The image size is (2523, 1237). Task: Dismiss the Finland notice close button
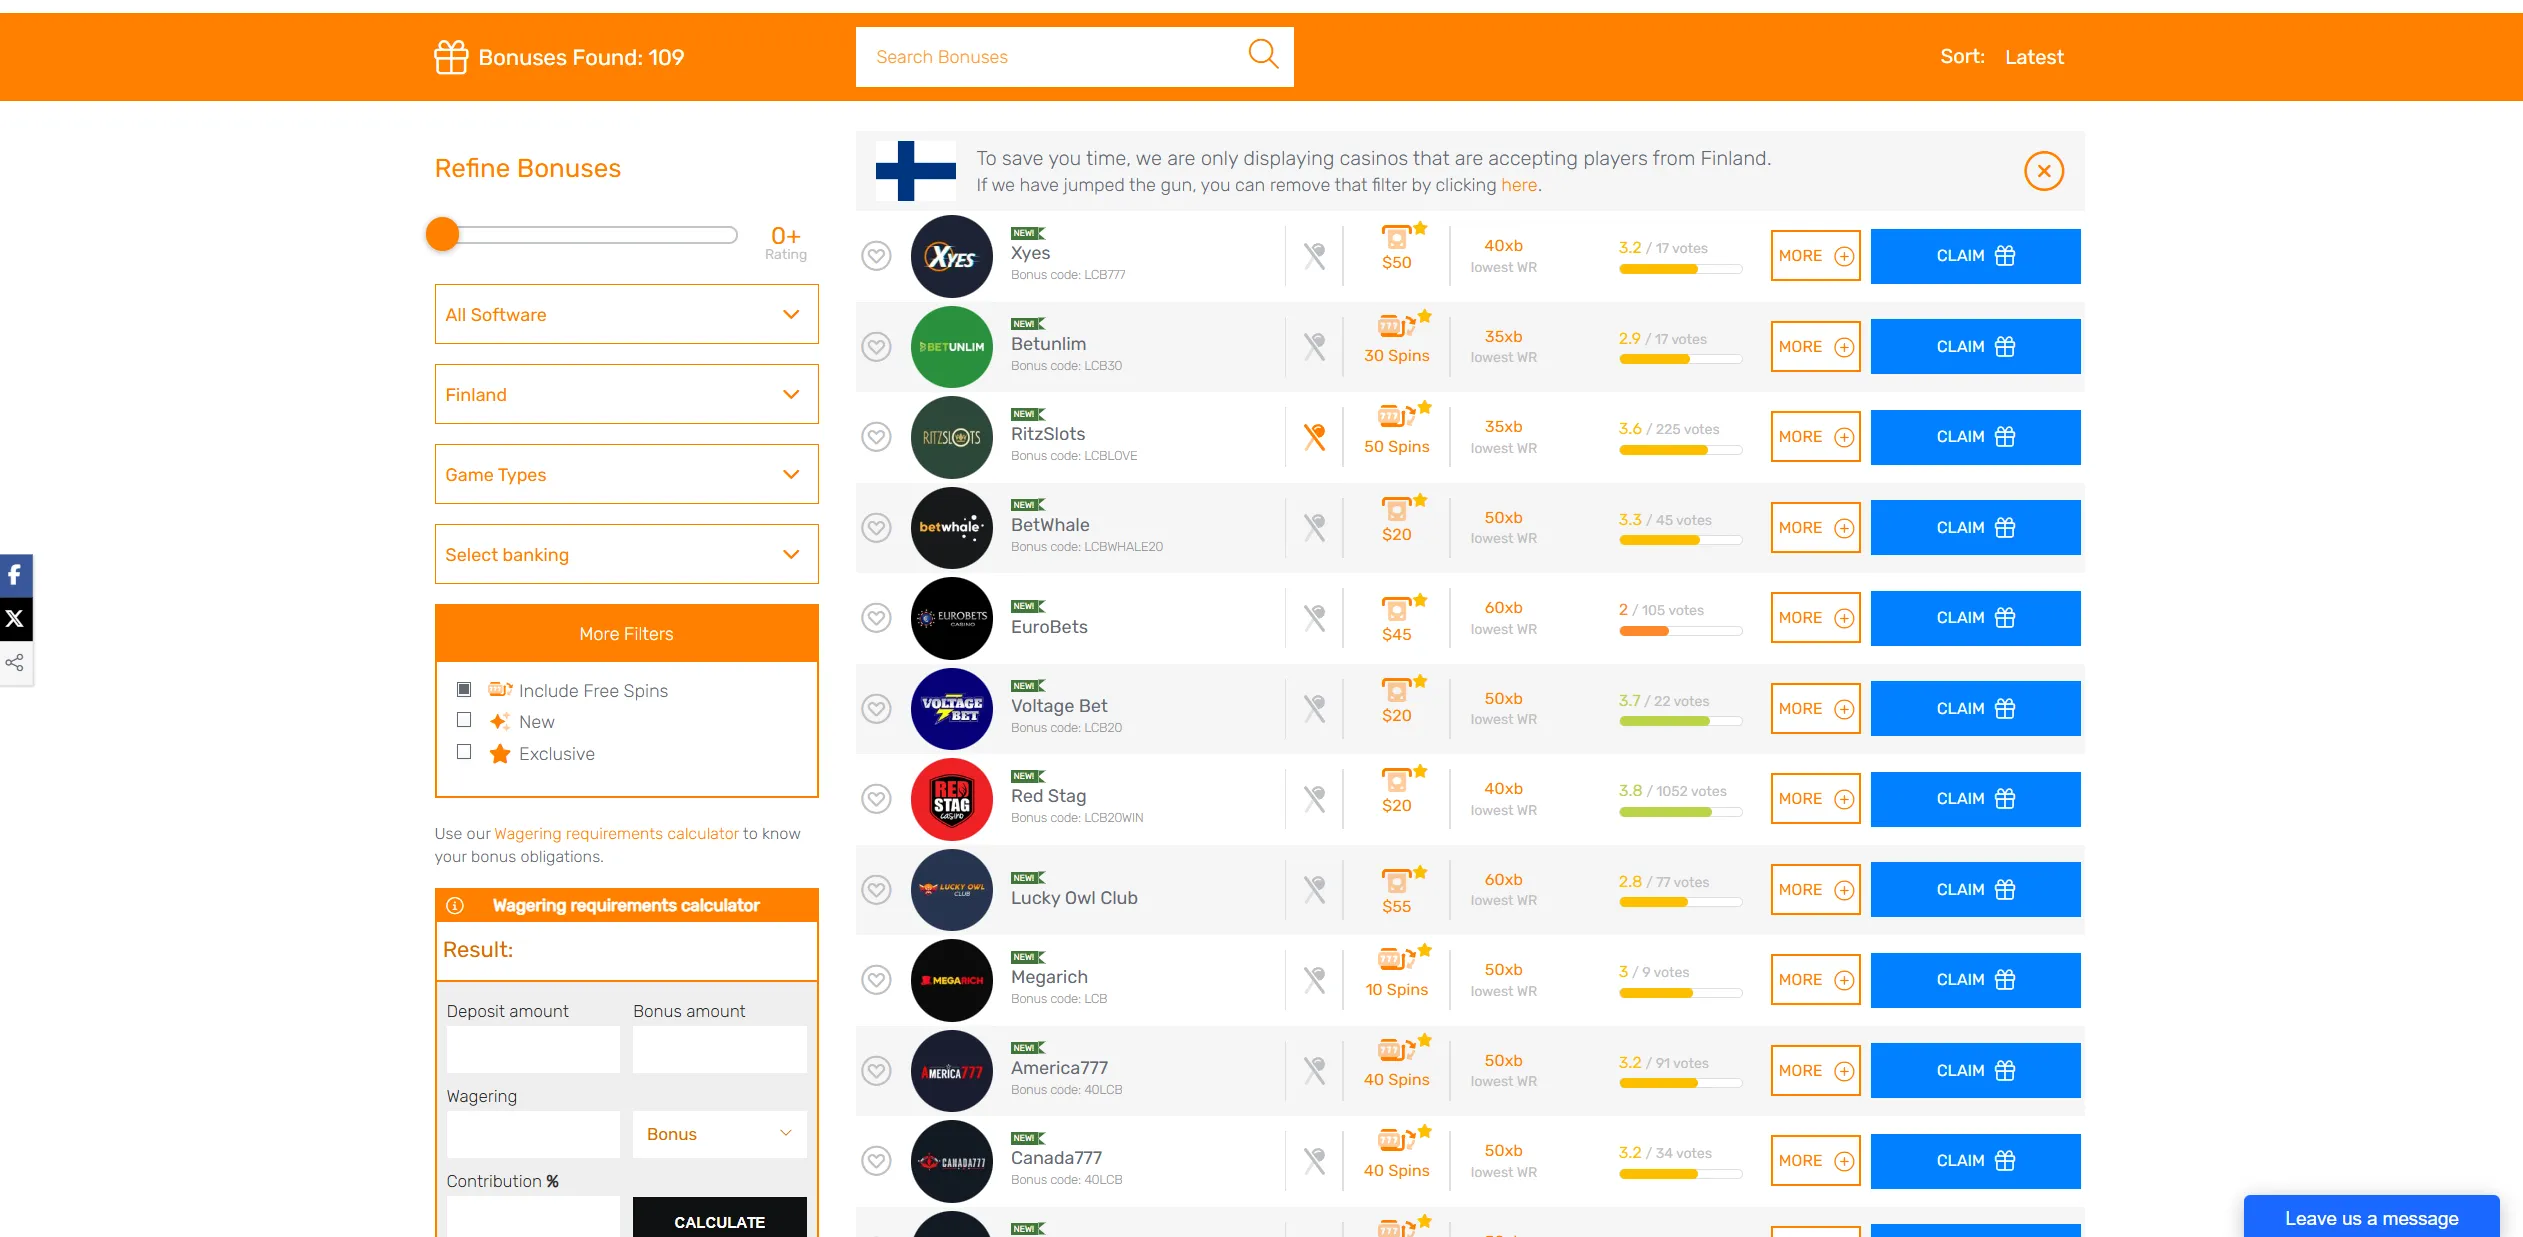[x=2044, y=171]
